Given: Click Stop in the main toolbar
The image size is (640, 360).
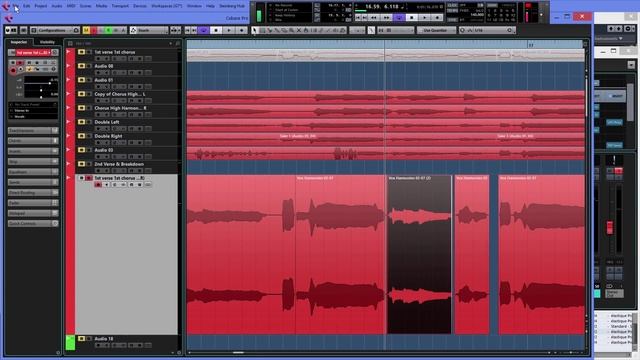Looking at the screenshot, I should pos(216,30).
